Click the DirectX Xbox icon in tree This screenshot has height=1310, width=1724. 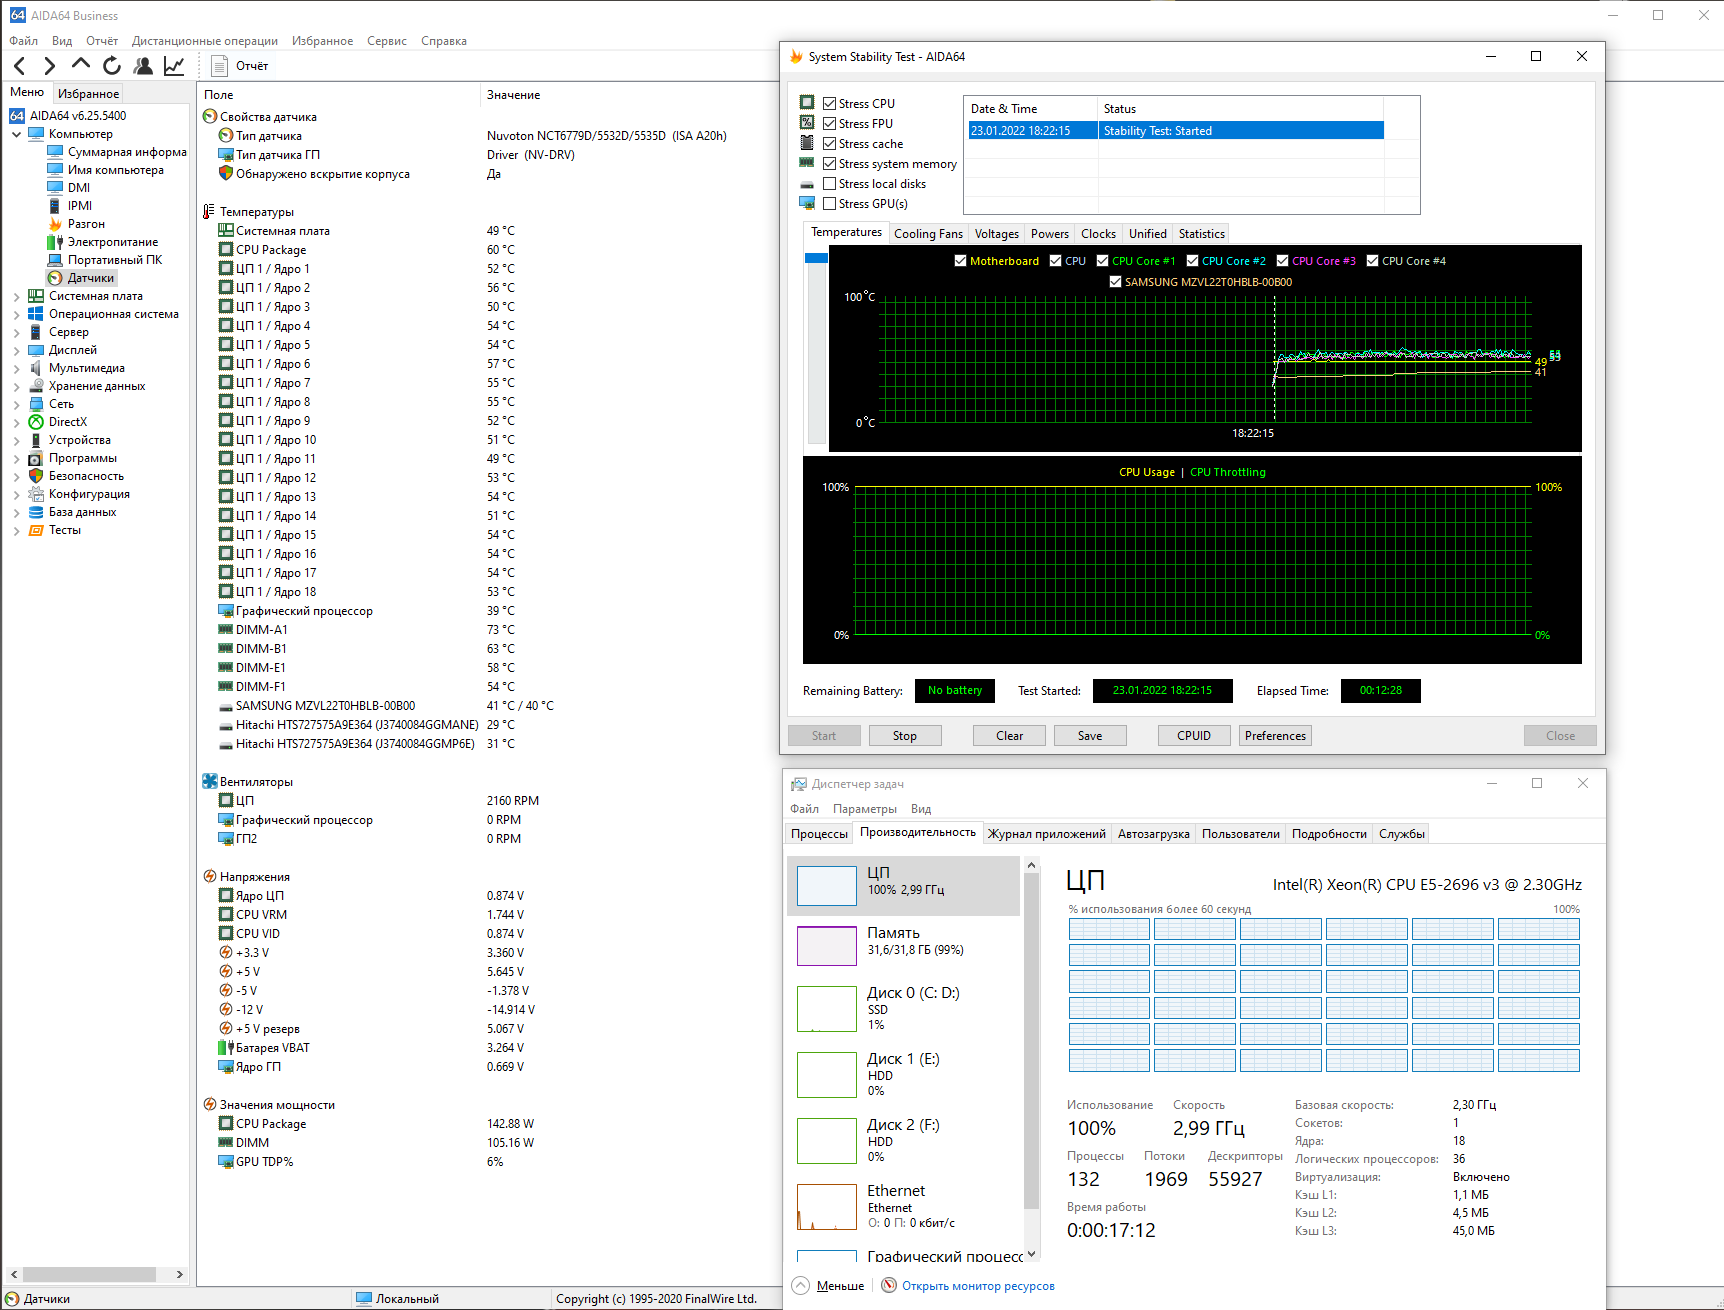pos(36,422)
